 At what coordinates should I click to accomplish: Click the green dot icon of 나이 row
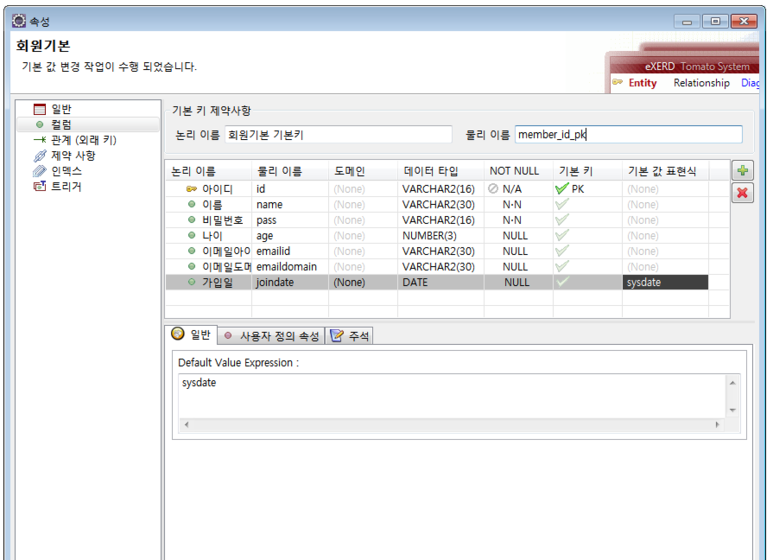pos(191,235)
